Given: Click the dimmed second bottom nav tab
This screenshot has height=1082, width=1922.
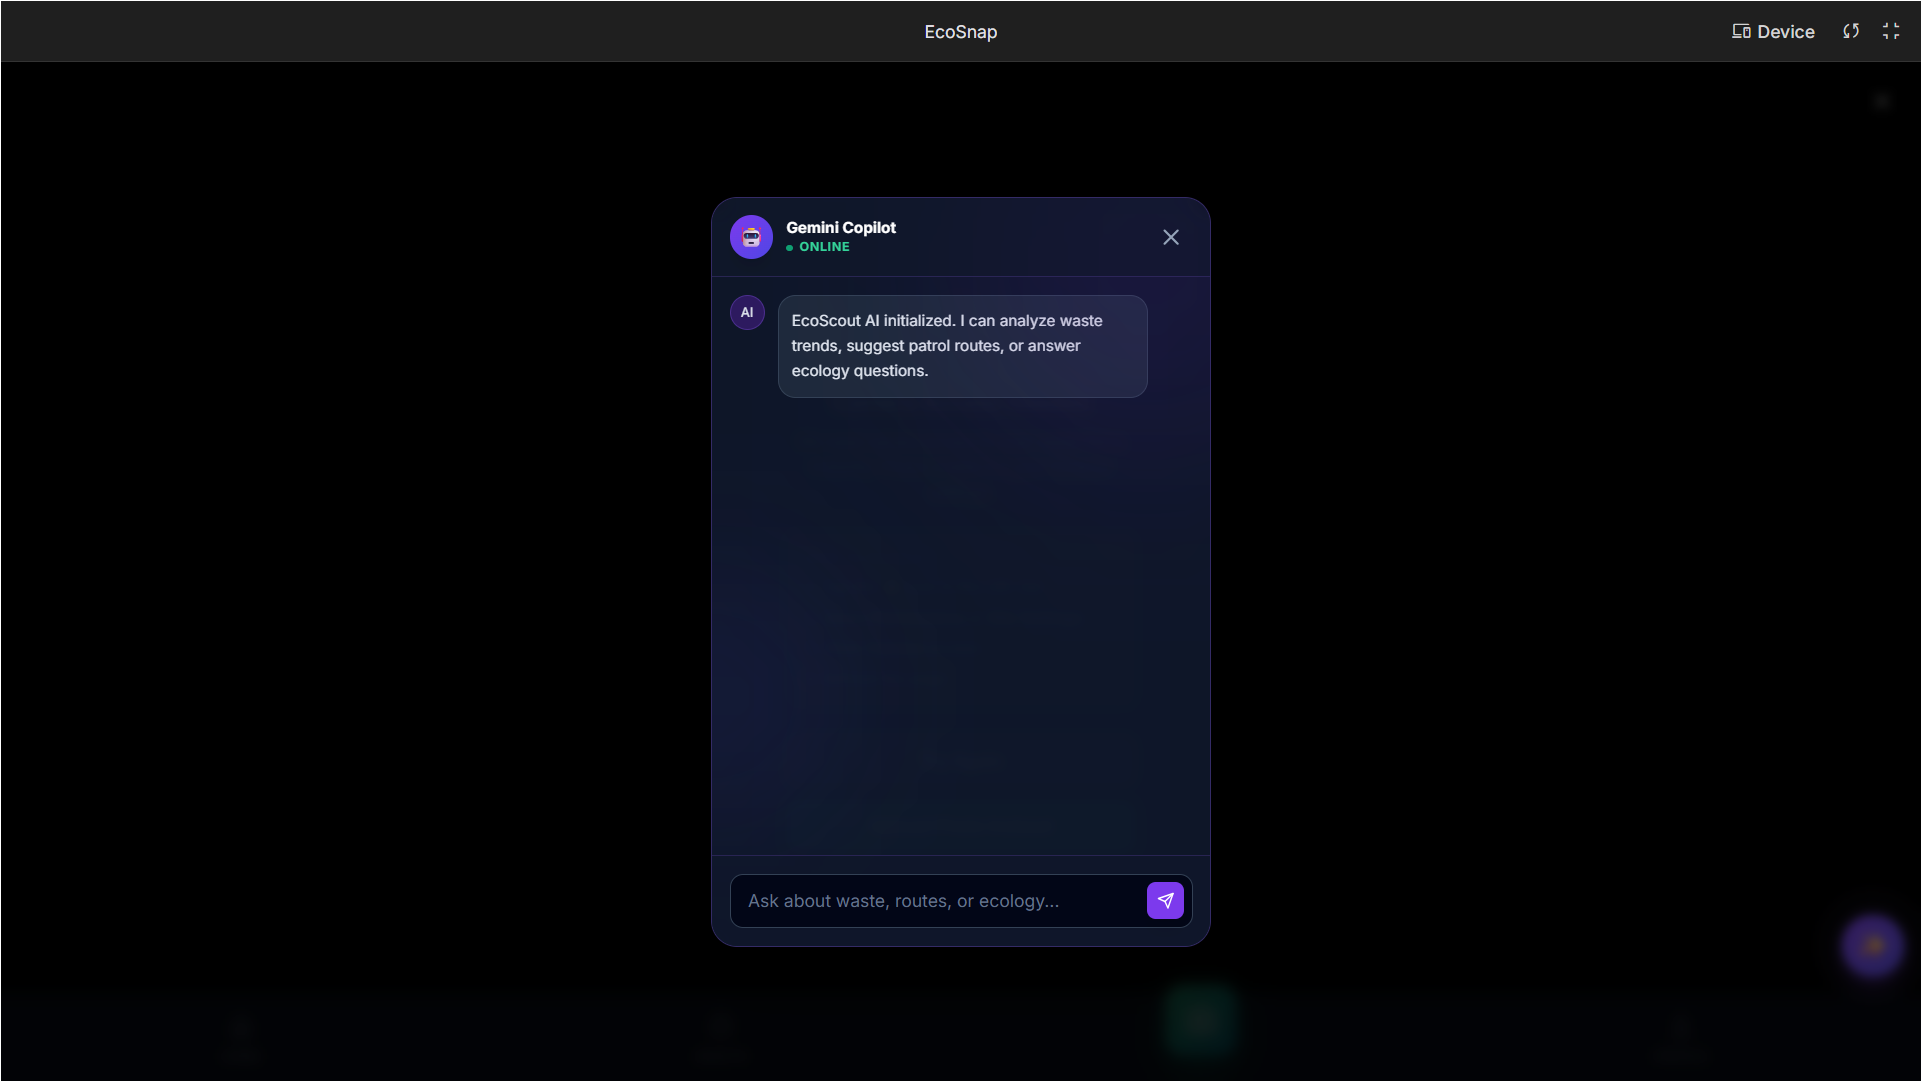Looking at the screenshot, I should coord(720,1038).
